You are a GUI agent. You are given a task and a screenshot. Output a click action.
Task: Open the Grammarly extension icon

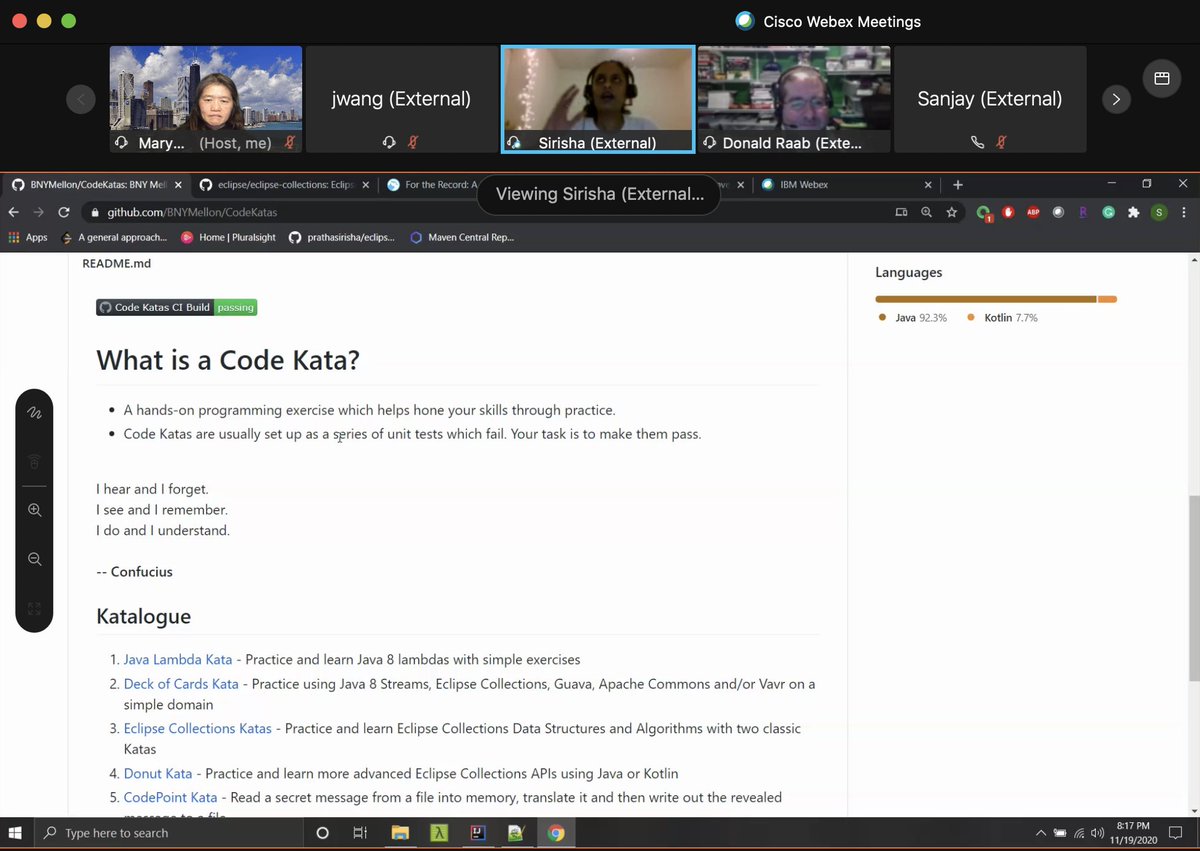(1109, 212)
